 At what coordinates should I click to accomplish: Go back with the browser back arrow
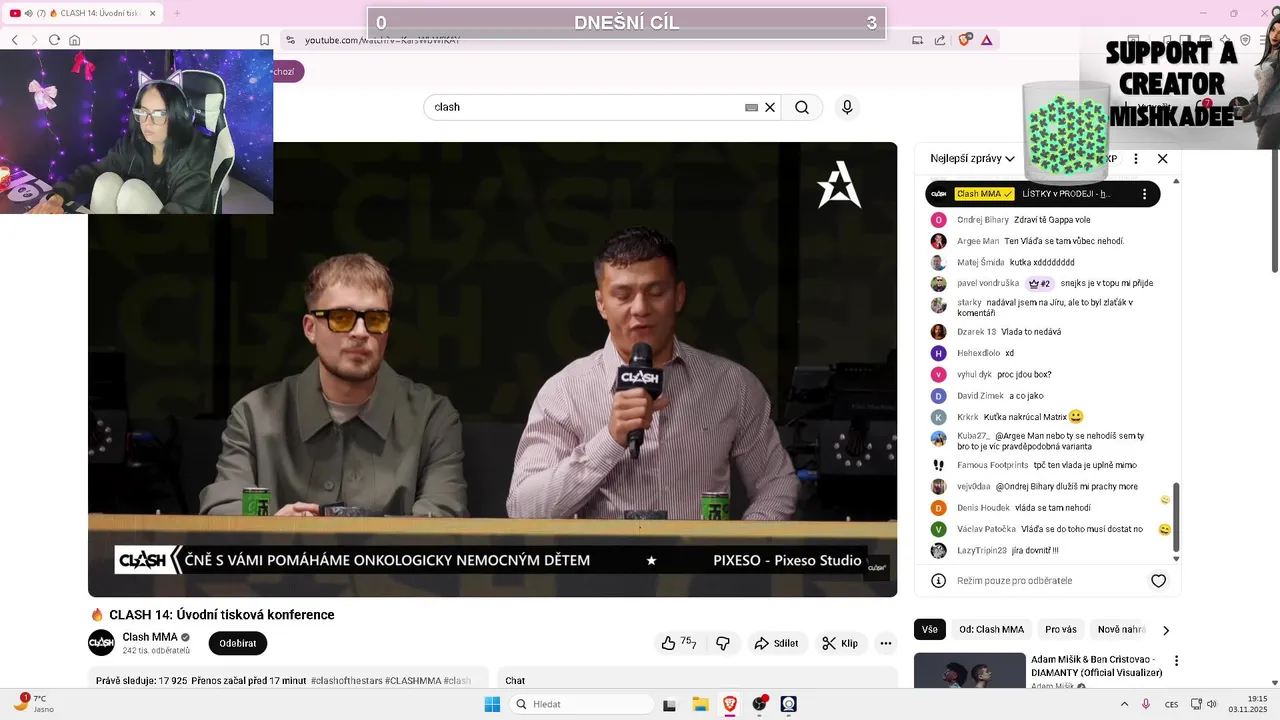(14, 40)
